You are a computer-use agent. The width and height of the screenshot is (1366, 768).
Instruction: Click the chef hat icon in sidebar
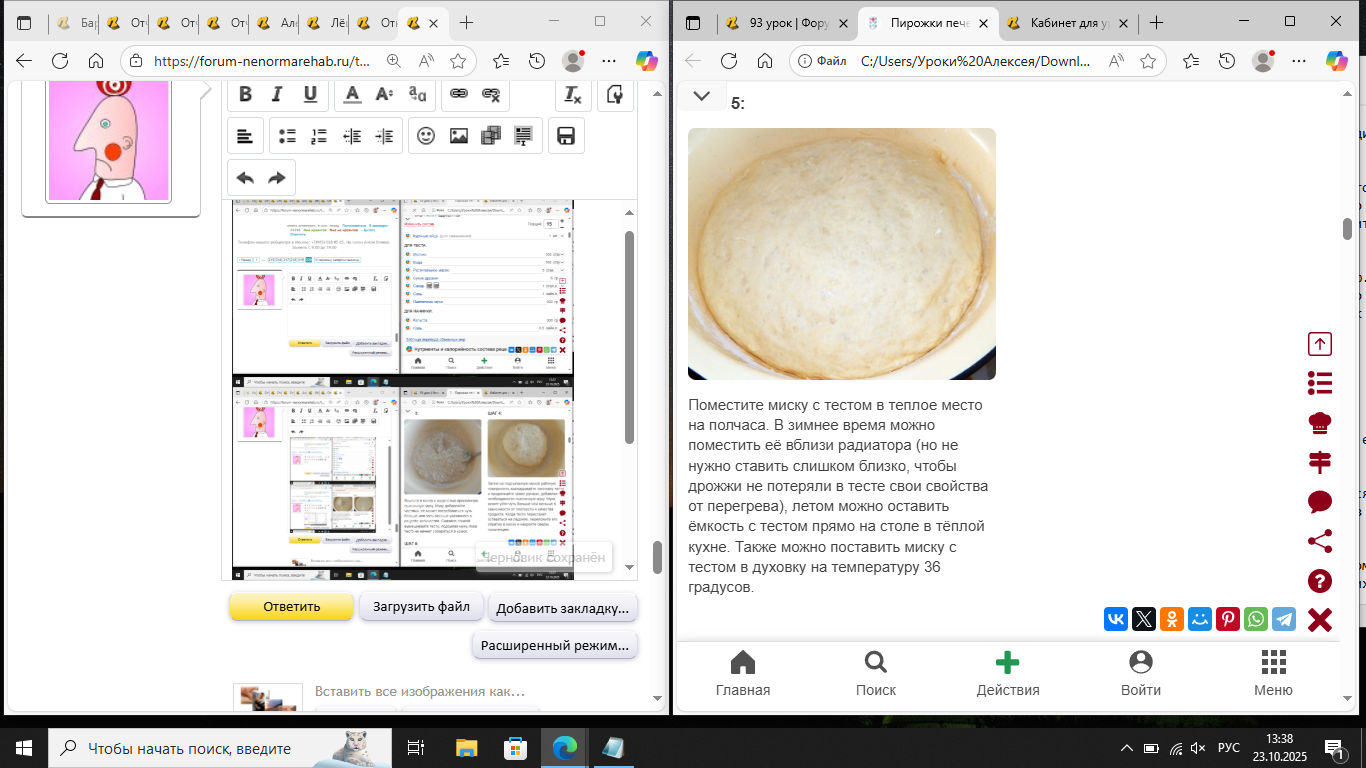1320,423
